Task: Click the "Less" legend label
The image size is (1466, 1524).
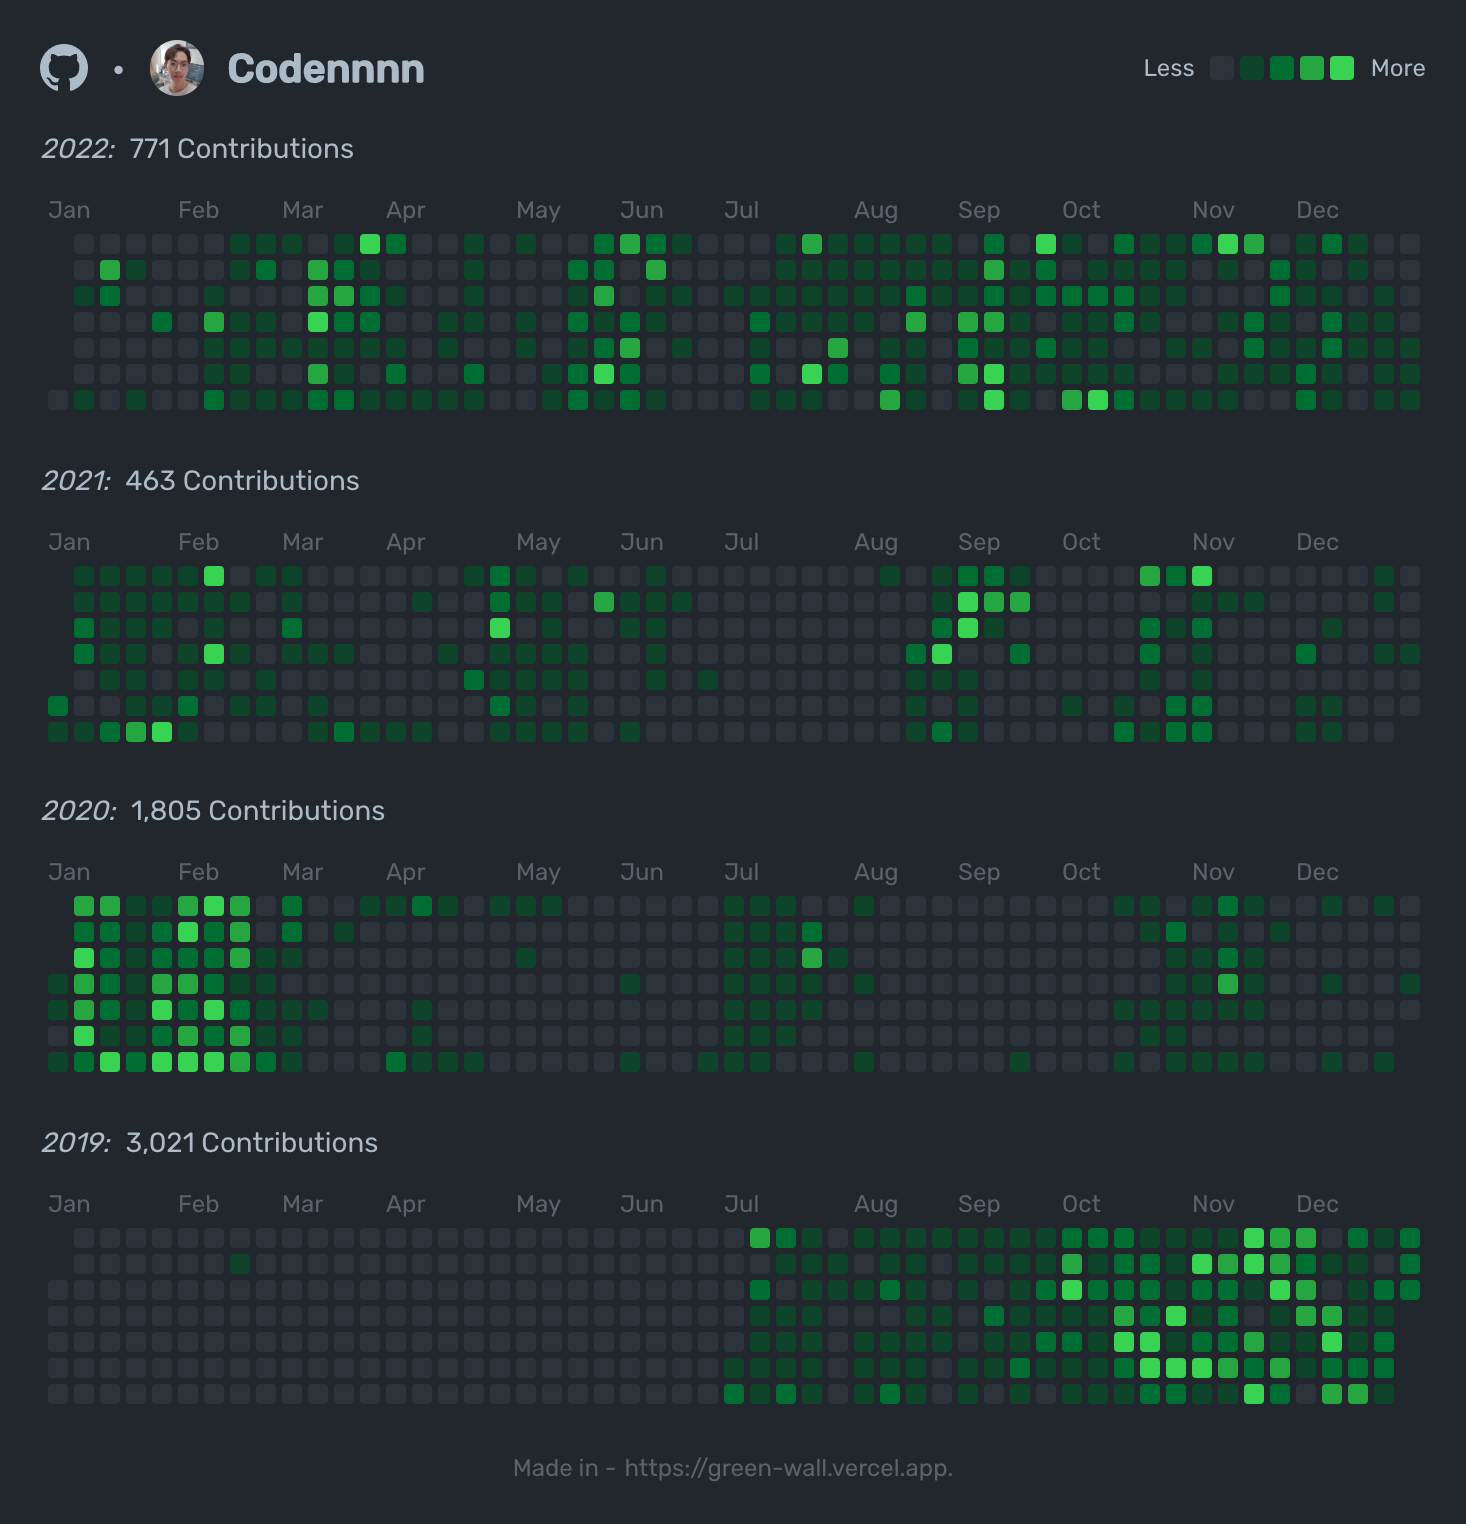Action: pos(1168,68)
